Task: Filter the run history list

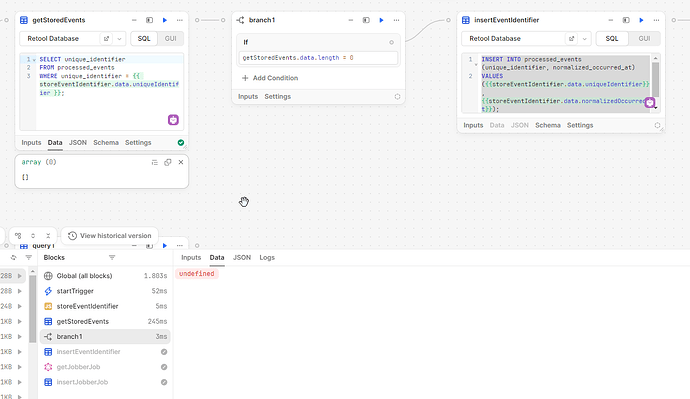Action: click(x=29, y=258)
